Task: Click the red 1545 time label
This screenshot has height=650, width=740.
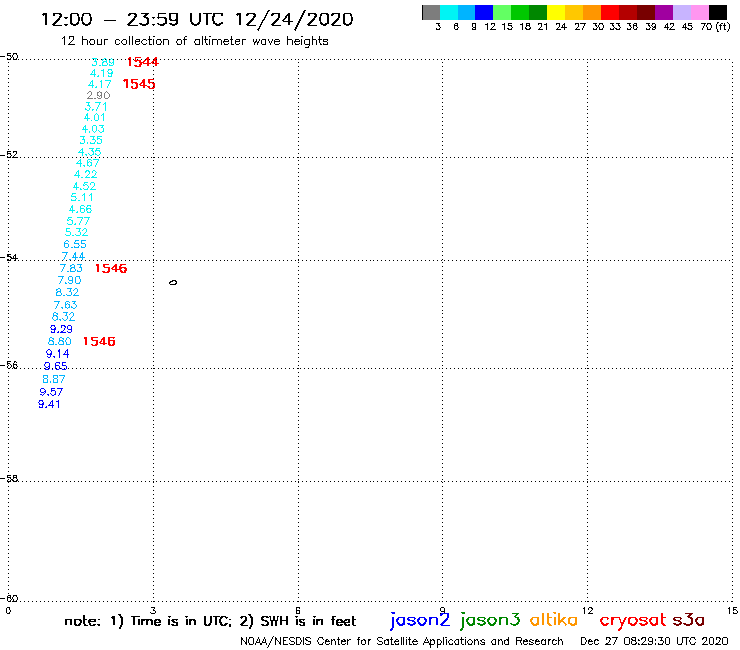Action: pyautogui.click(x=139, y=84)
